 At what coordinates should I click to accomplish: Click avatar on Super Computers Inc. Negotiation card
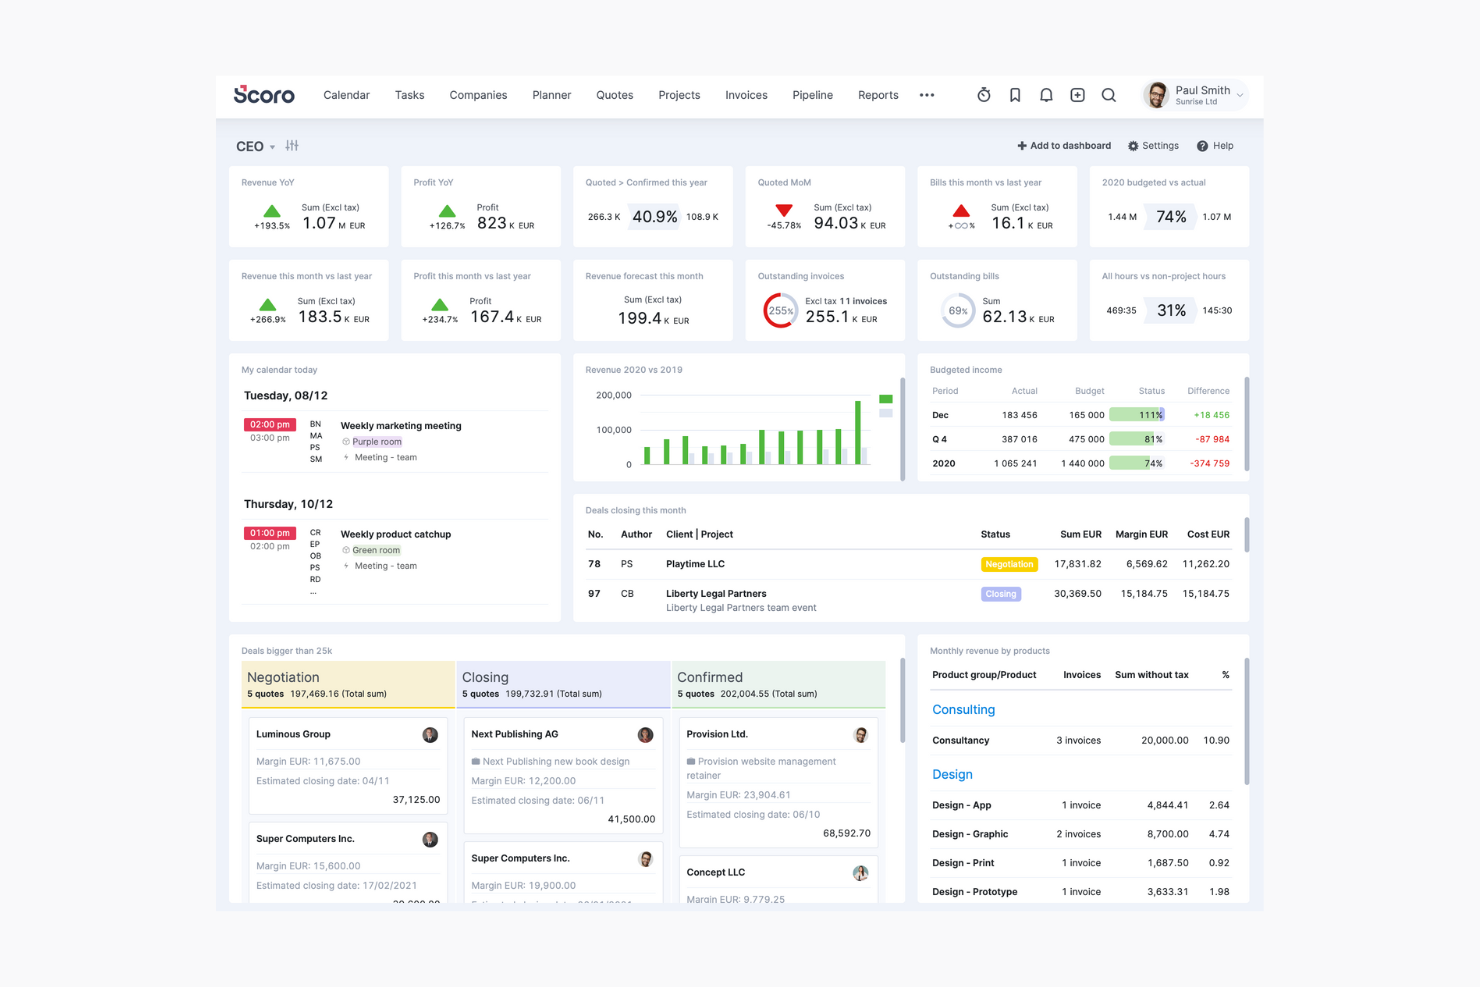point(430,840)
